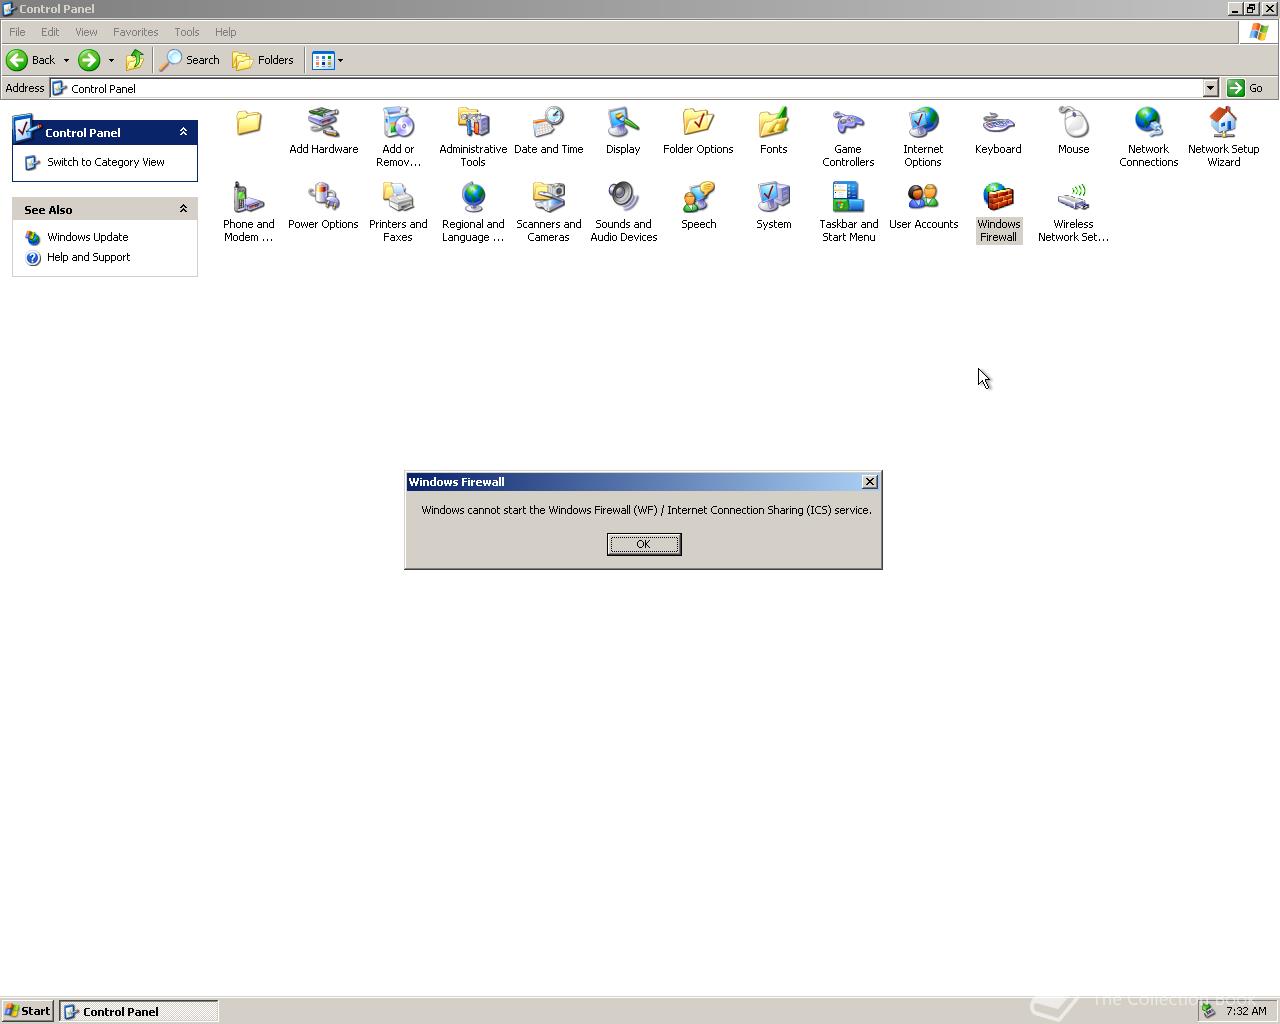Toggle the Folders pane button
The image size is (1280, 1024).
[263, 60]
